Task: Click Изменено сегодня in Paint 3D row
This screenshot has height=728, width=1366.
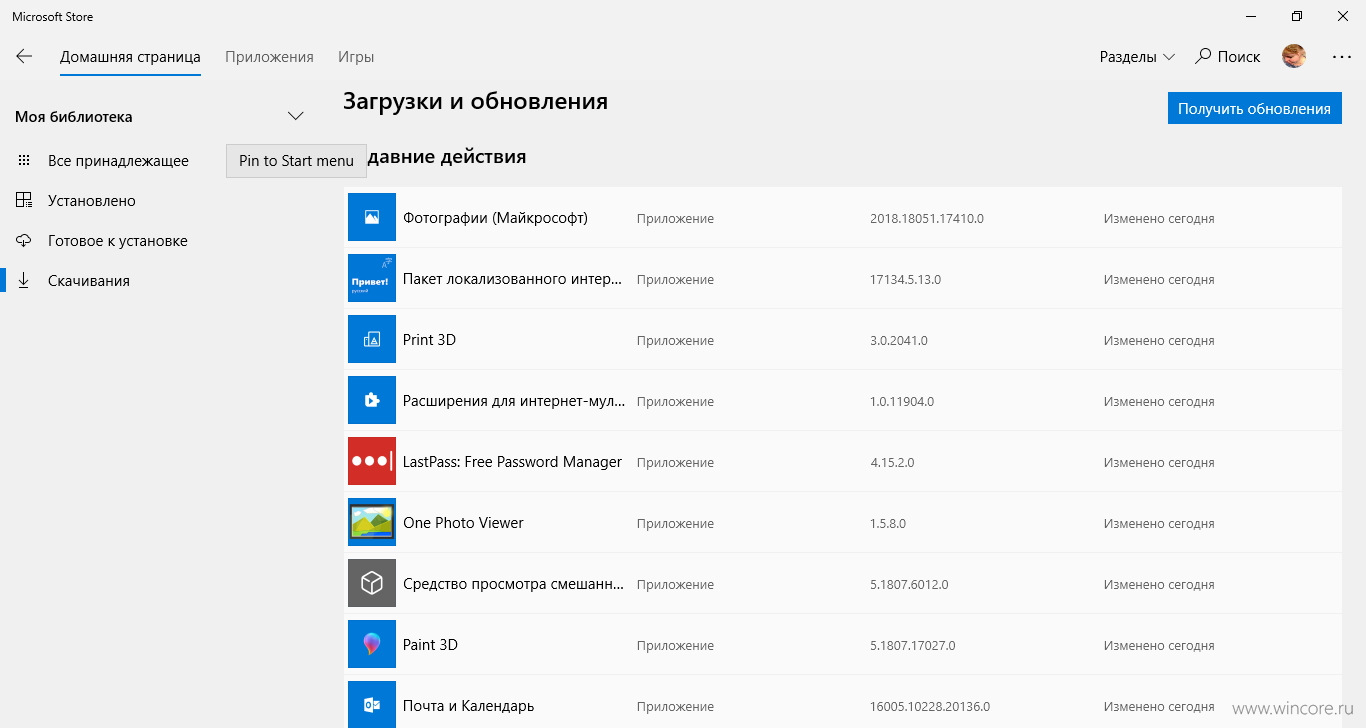Action: 1159,646
